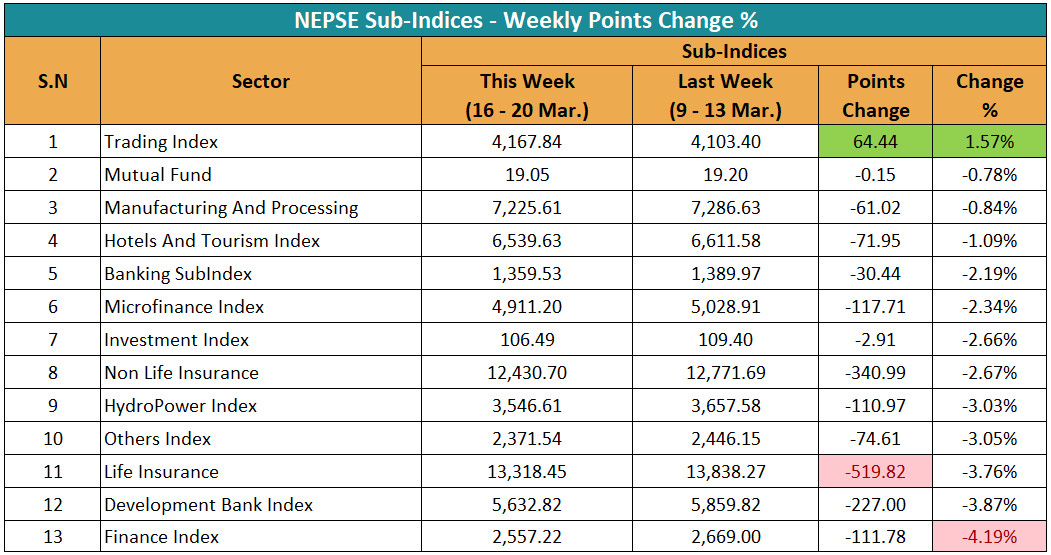Select the Non Life Insurance last-week value 12,771.69
The height and width of the screenshot is (555, 1051).
click(x=725, y=372)
